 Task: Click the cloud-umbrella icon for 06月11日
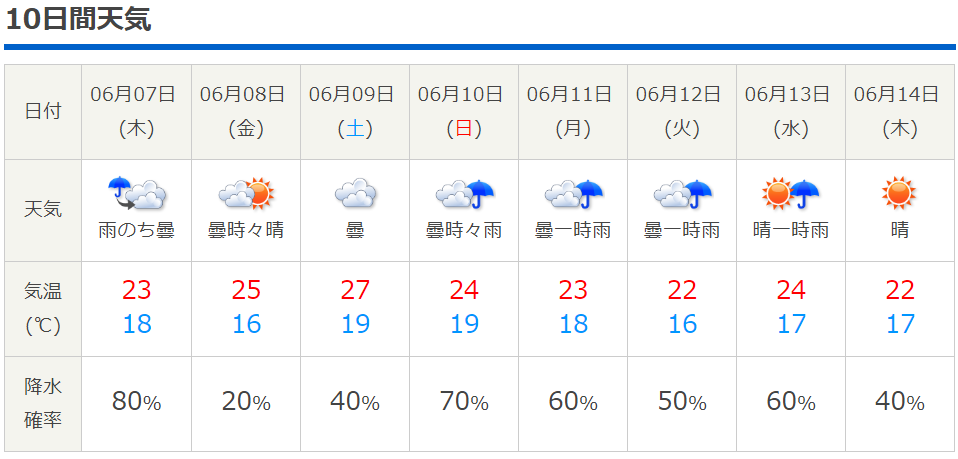click(x=573, y=194)
